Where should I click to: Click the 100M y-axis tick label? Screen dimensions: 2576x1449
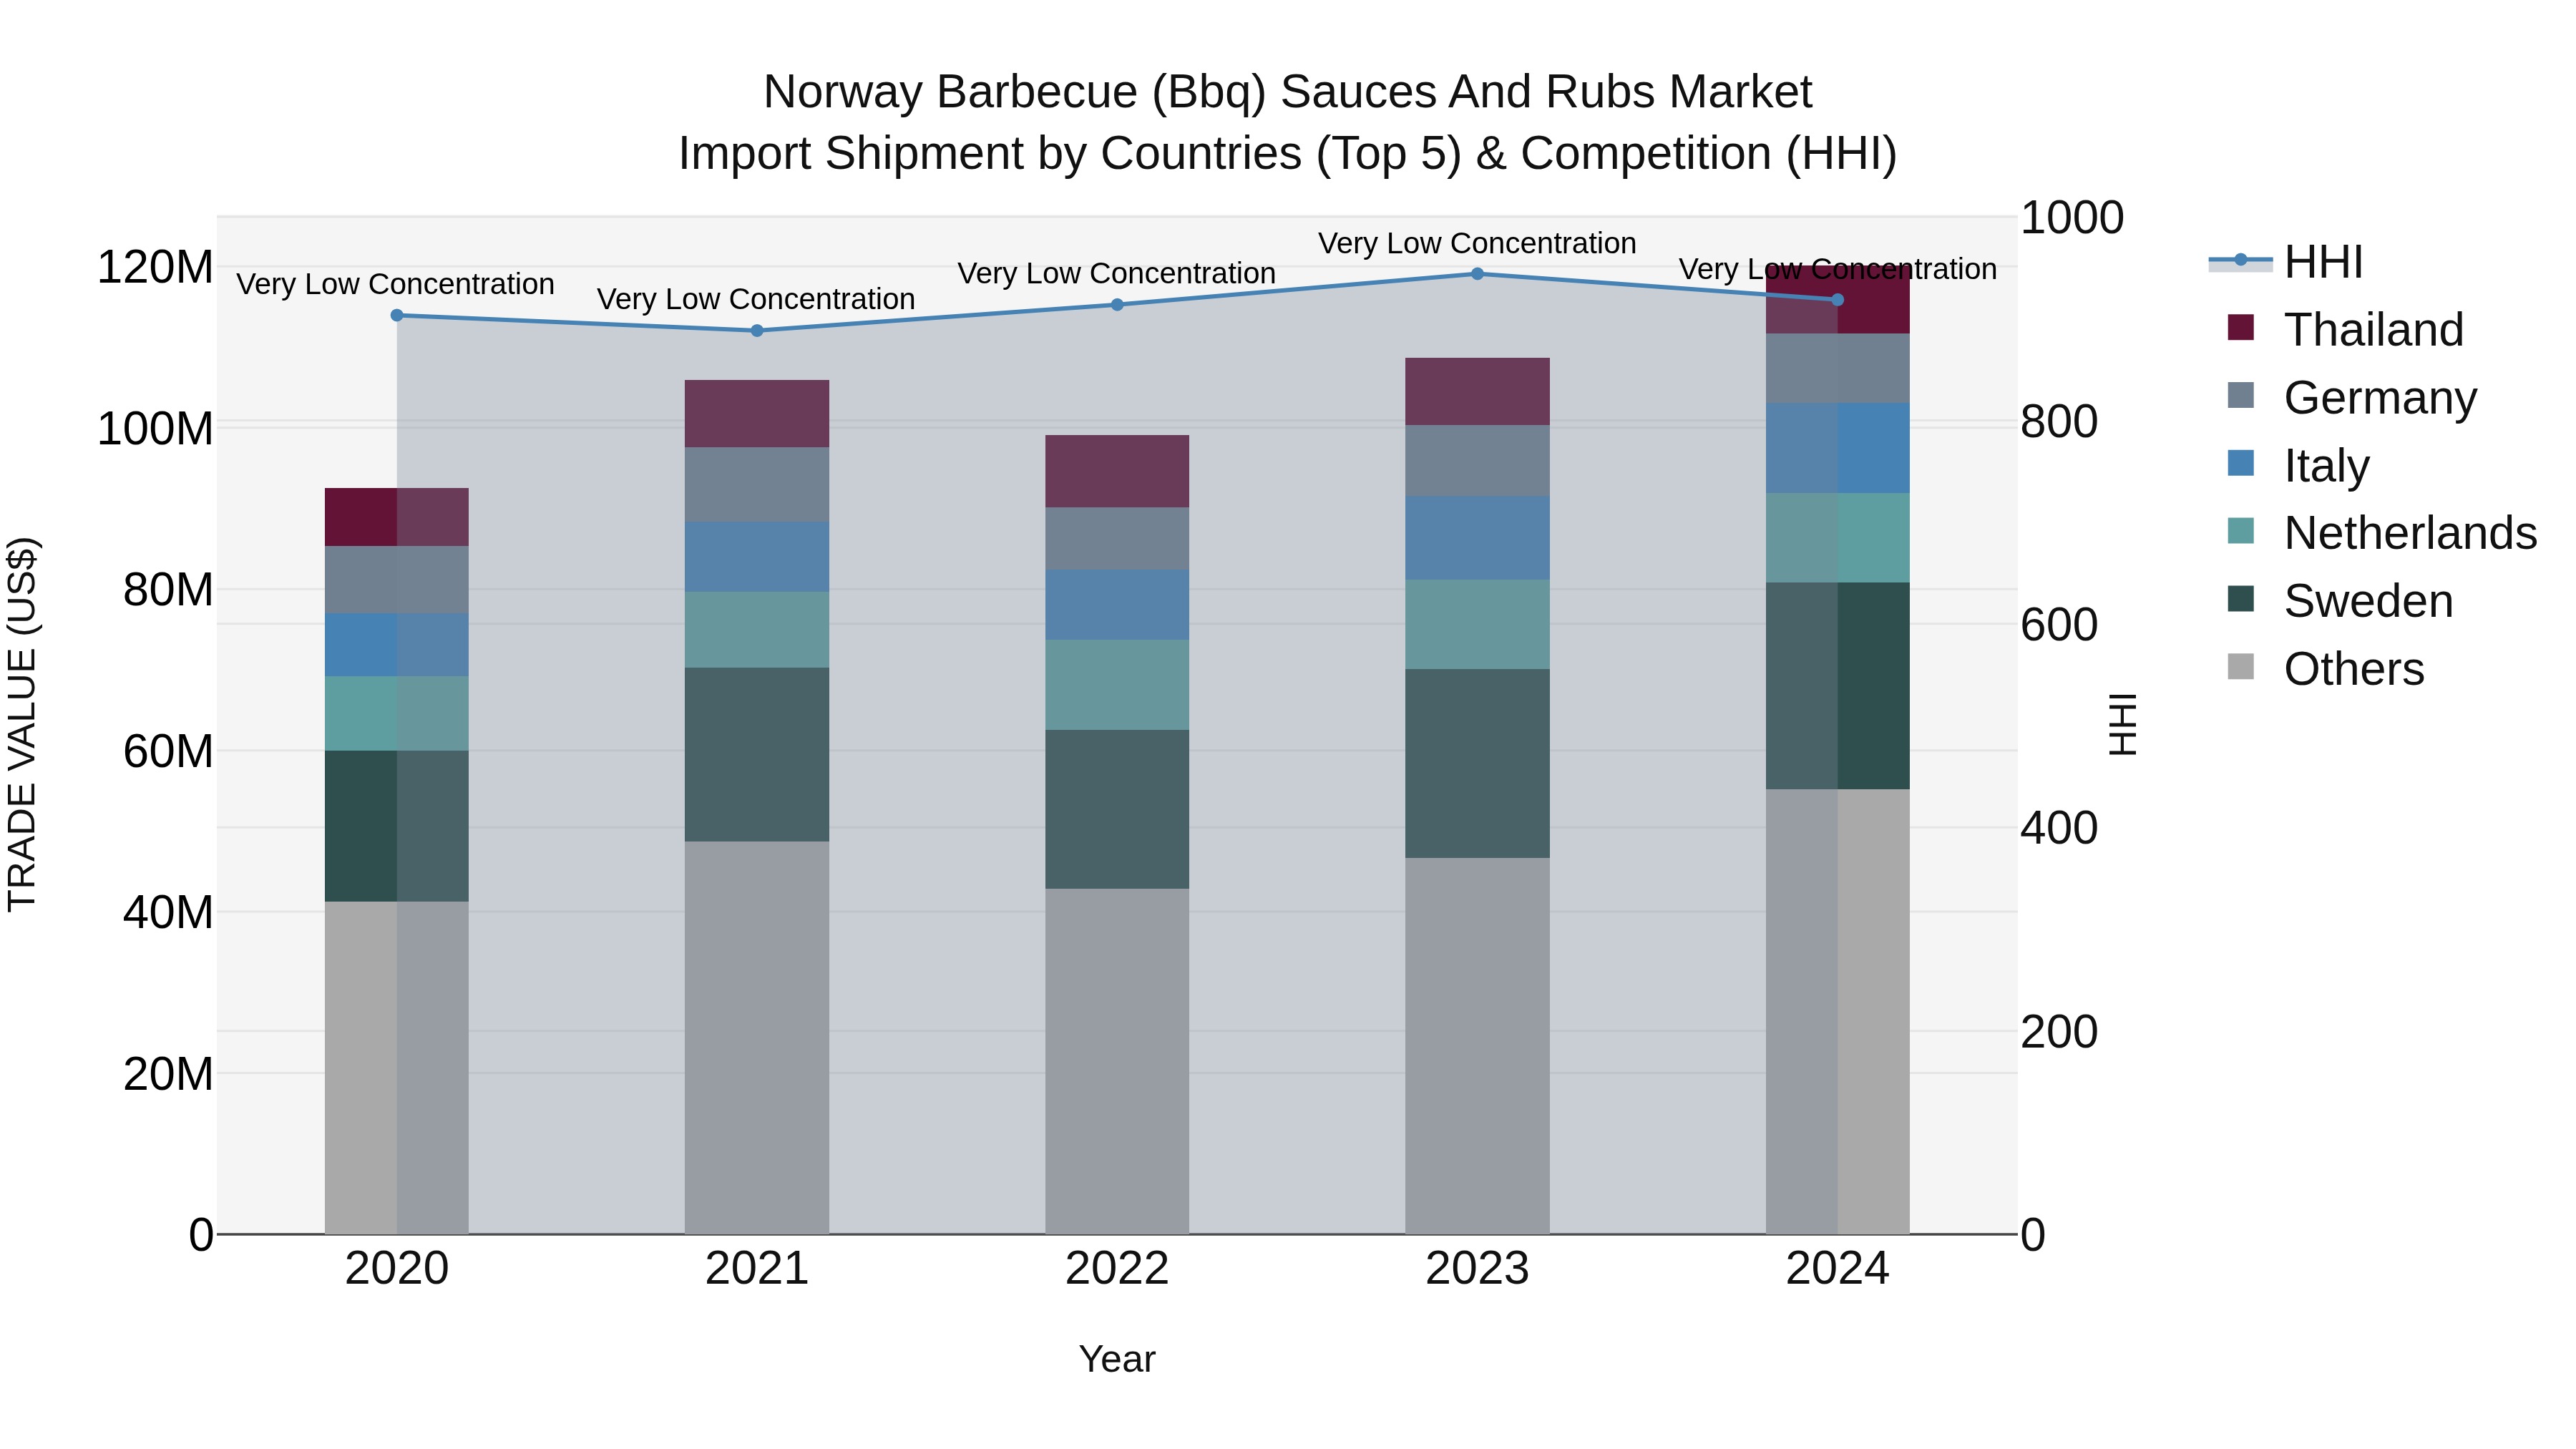click(x=155, y=428)
